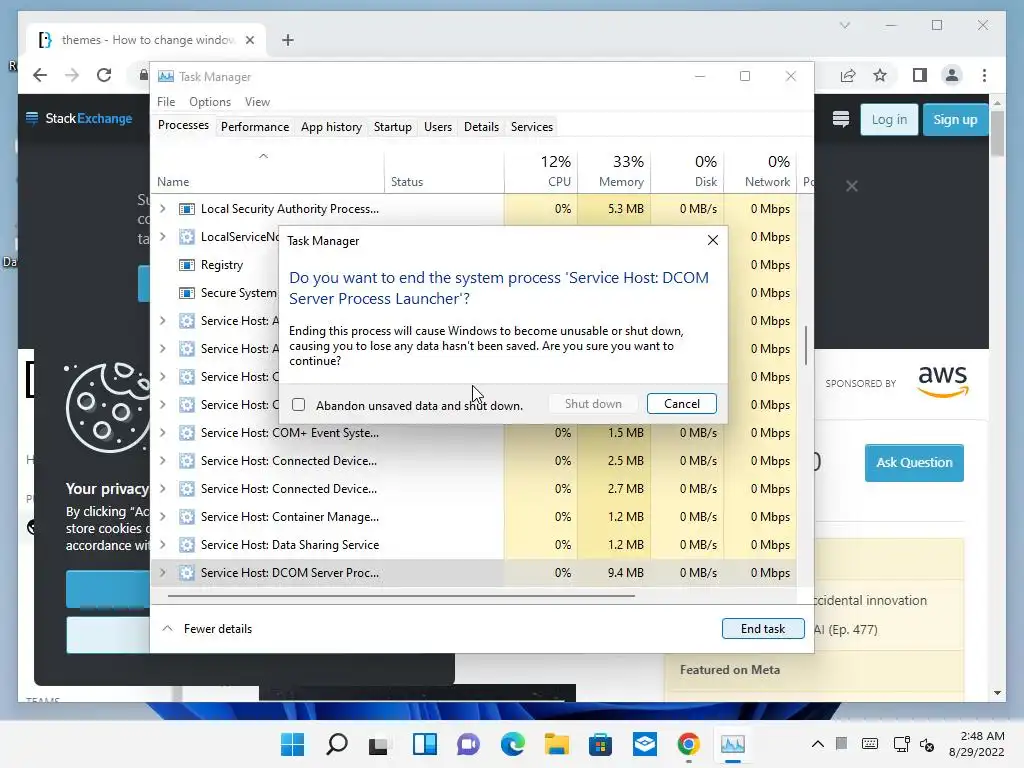The image size is (1024, 768).
Task: Sort processes by Memory column
Action: [614, 171]
